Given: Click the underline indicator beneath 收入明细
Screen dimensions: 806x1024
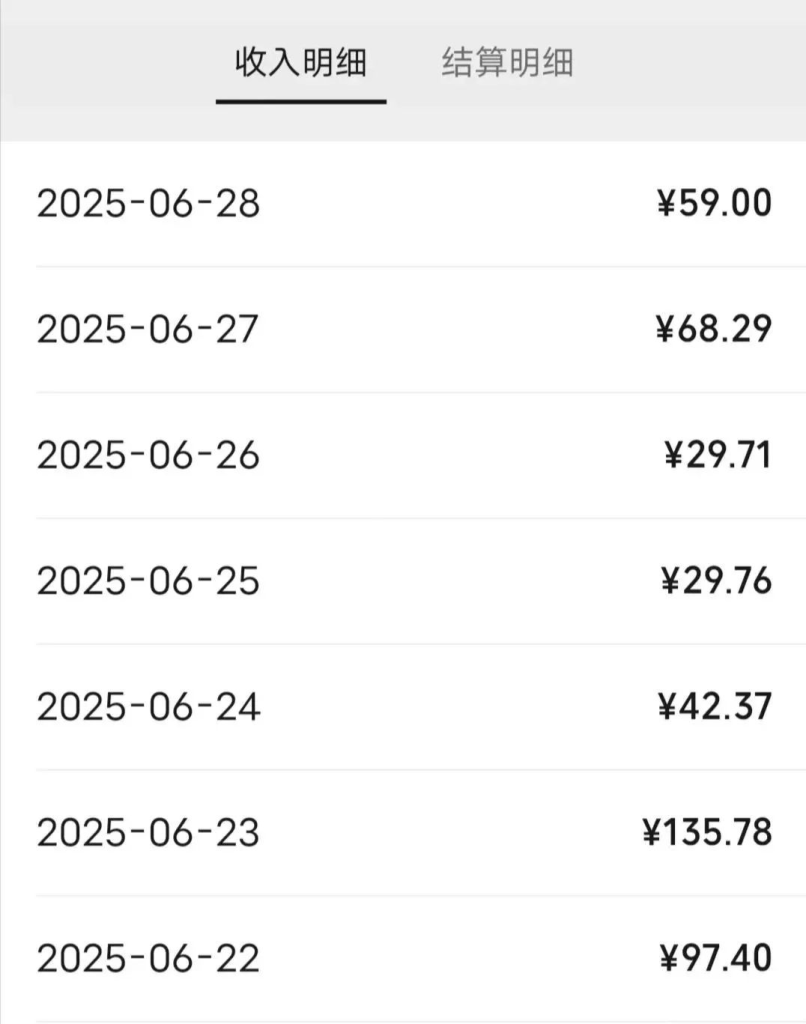Looking at the screenshot, I should pyautogui.click(x=301, y=101).
